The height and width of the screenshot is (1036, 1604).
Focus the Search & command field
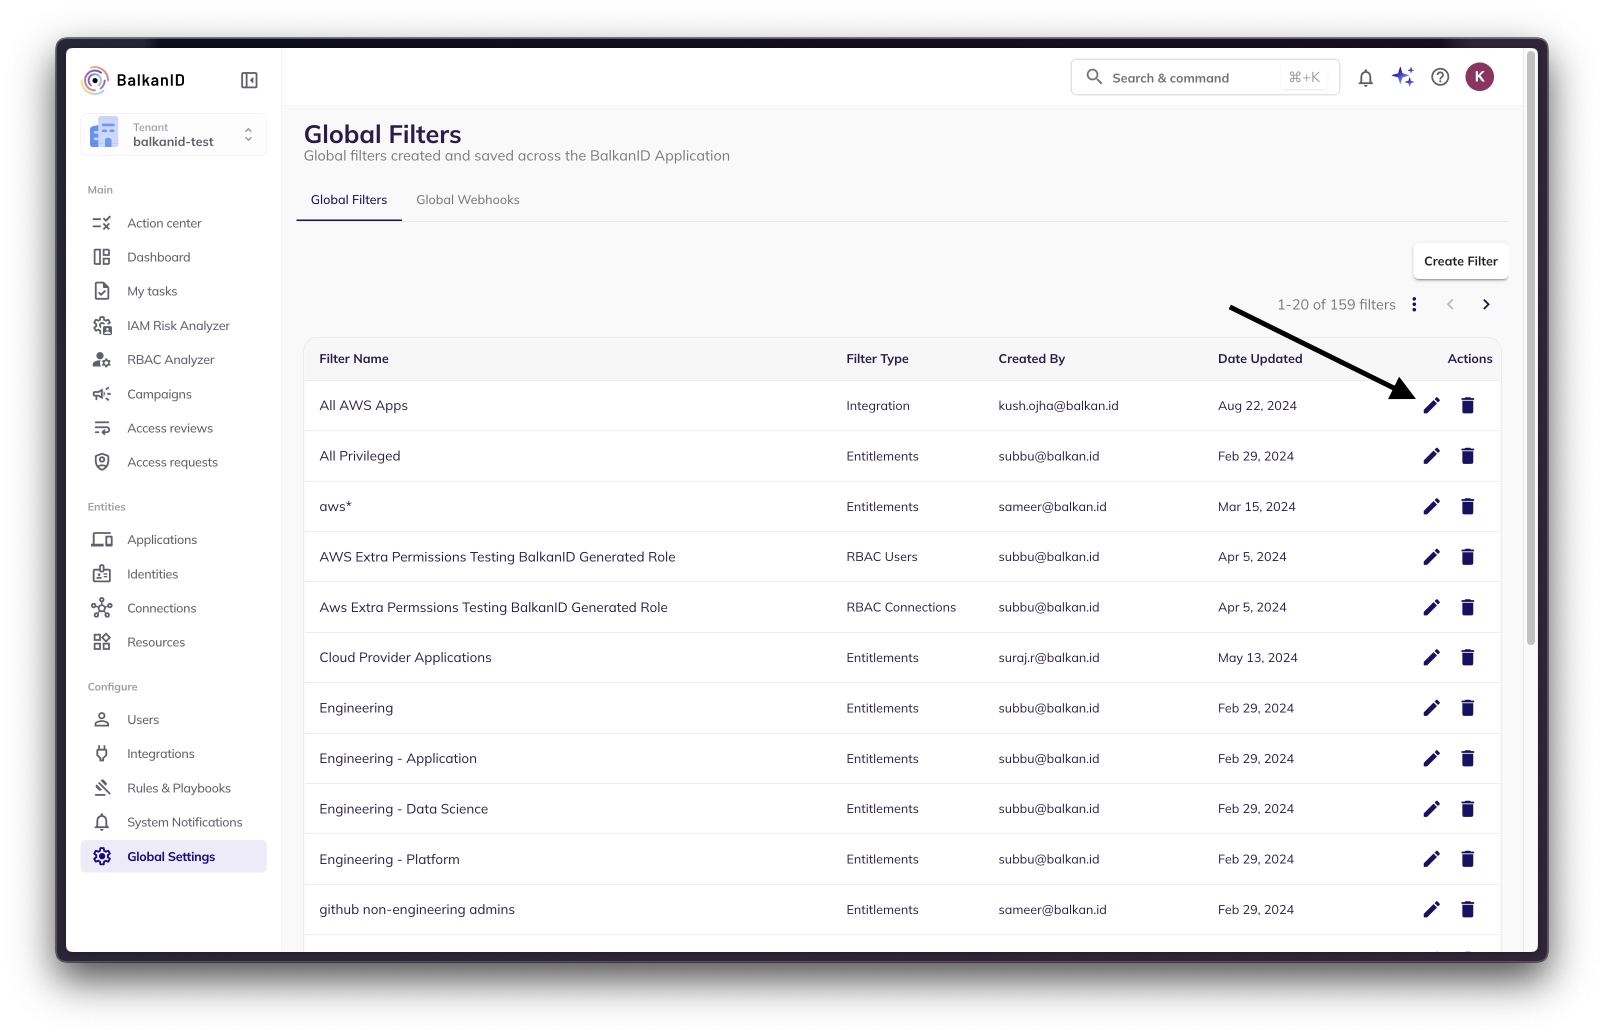(1194, 78)
